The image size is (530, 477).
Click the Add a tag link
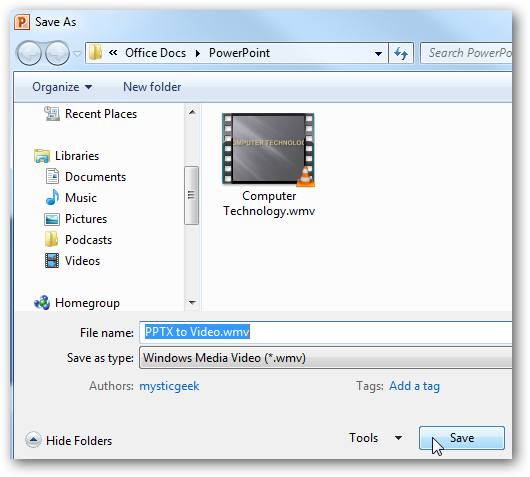click(x=414, y=386)
